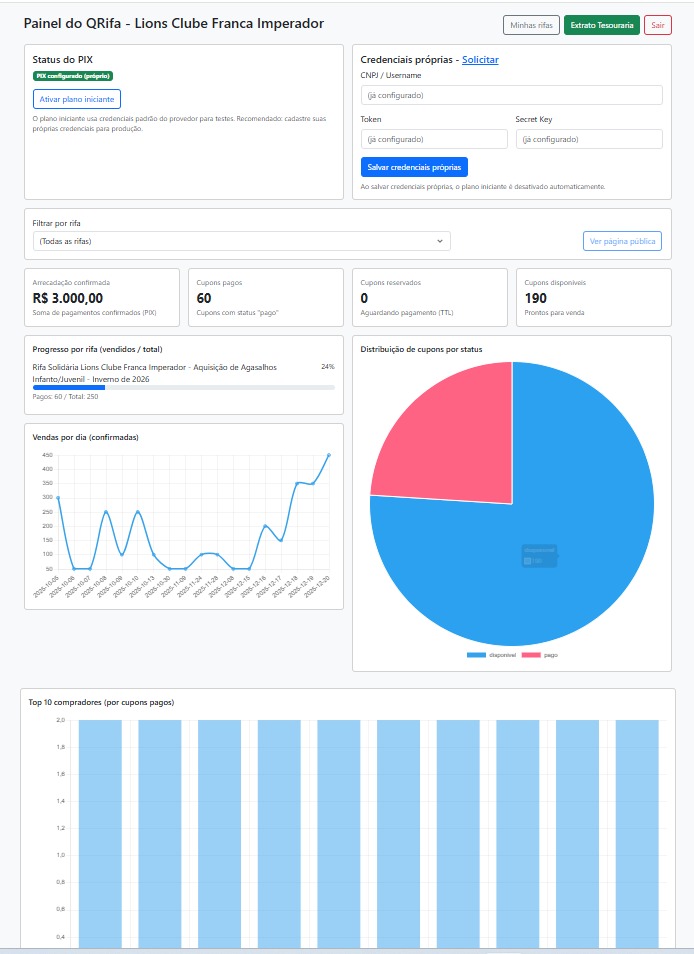Select the Secret Key field
Viewport: 694px width, 954px height.
pyautogui.click(x=588, y=139)
